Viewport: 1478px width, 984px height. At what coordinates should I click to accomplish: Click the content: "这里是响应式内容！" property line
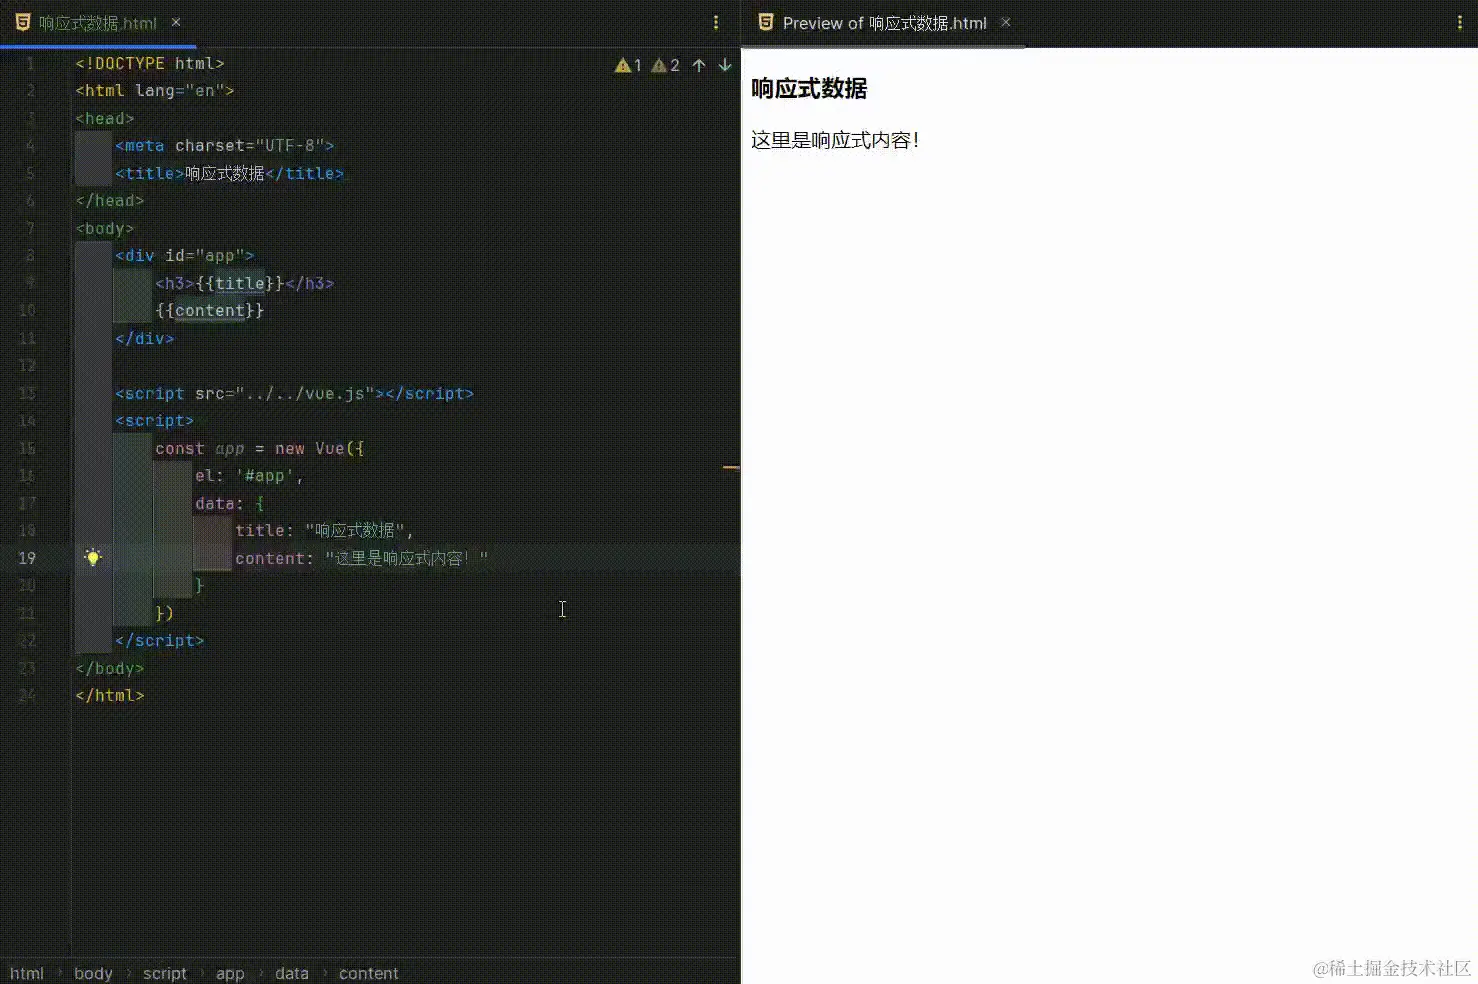tap(362, 558)
